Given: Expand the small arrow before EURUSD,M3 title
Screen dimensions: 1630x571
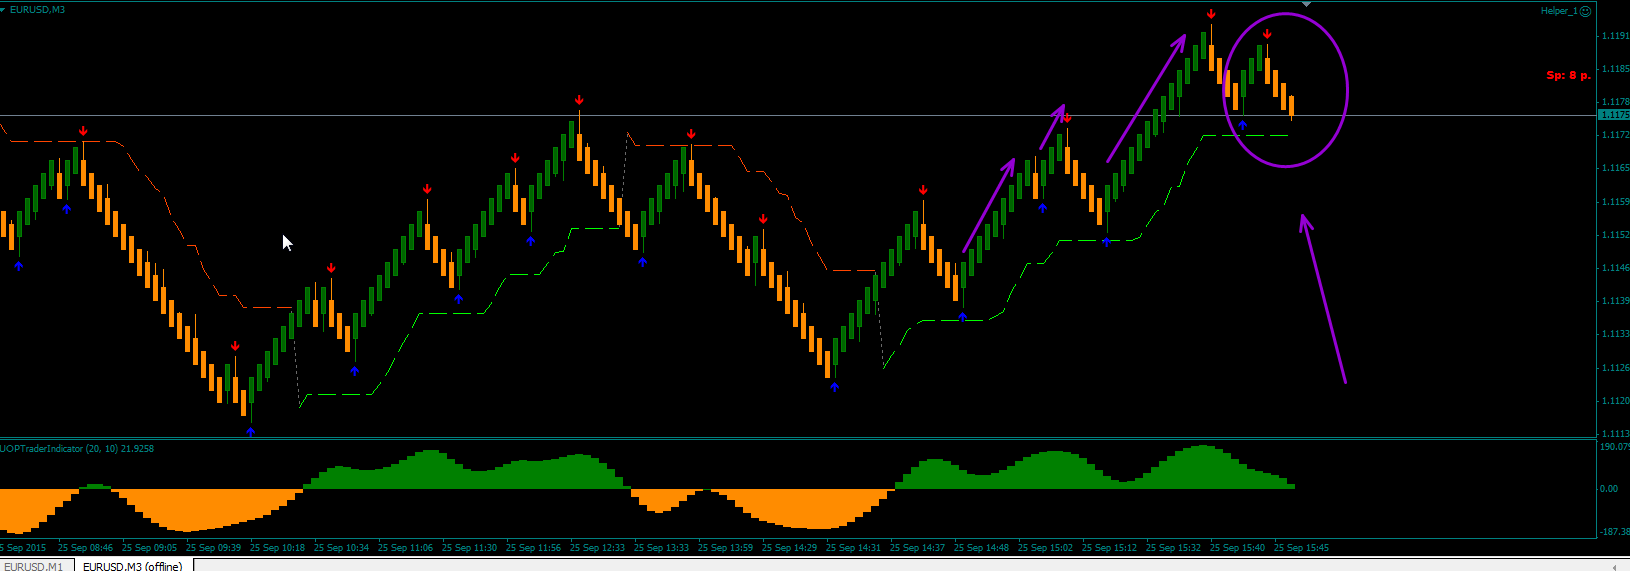Looking at the screenshot, I should coord(3,10).
